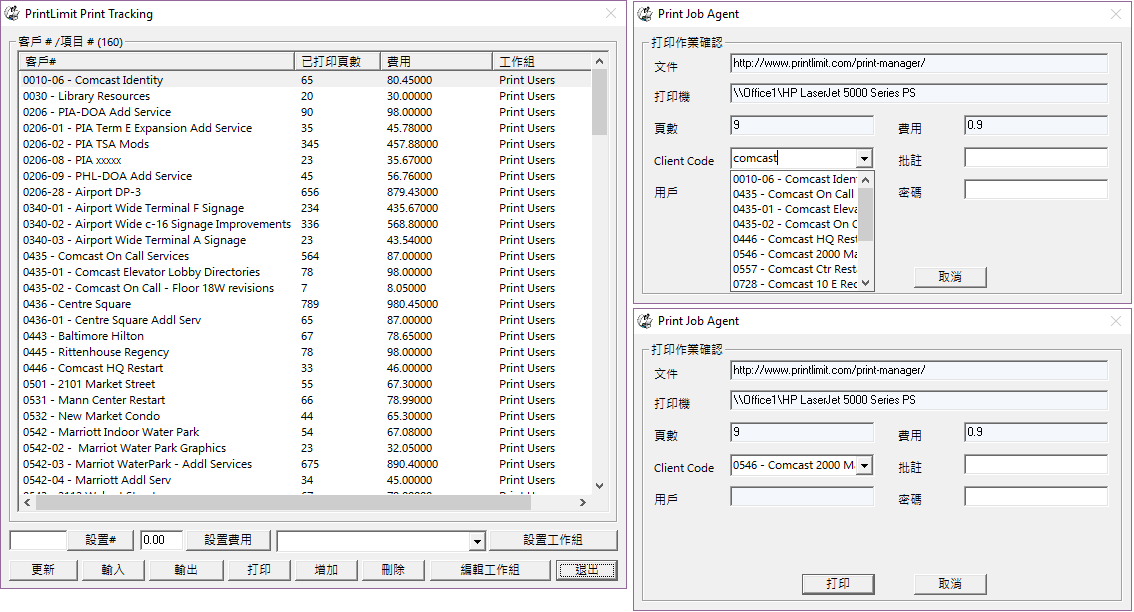Click the 輸出 button
This screenshot has height=612, width=1134.
pos(186,570)
